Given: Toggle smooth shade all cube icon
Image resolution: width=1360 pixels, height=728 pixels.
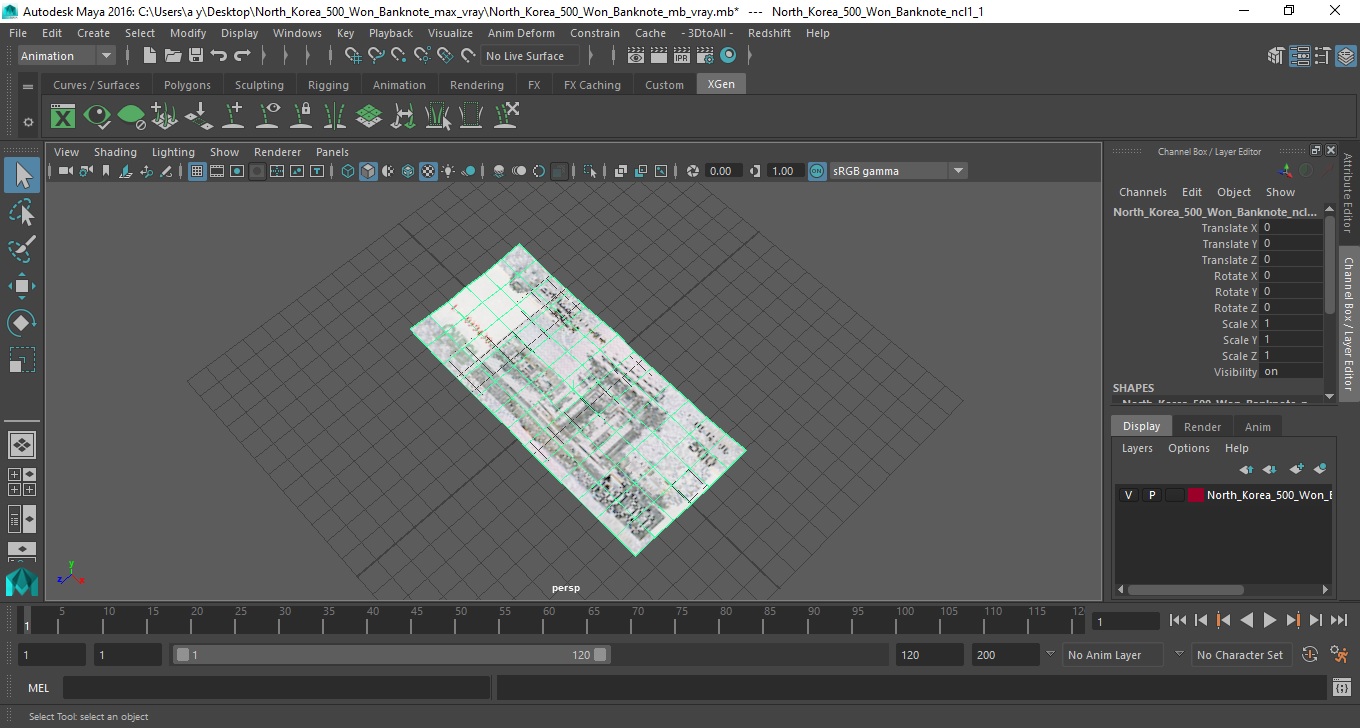Looking at the screenshot, I should tap(368, 171).
